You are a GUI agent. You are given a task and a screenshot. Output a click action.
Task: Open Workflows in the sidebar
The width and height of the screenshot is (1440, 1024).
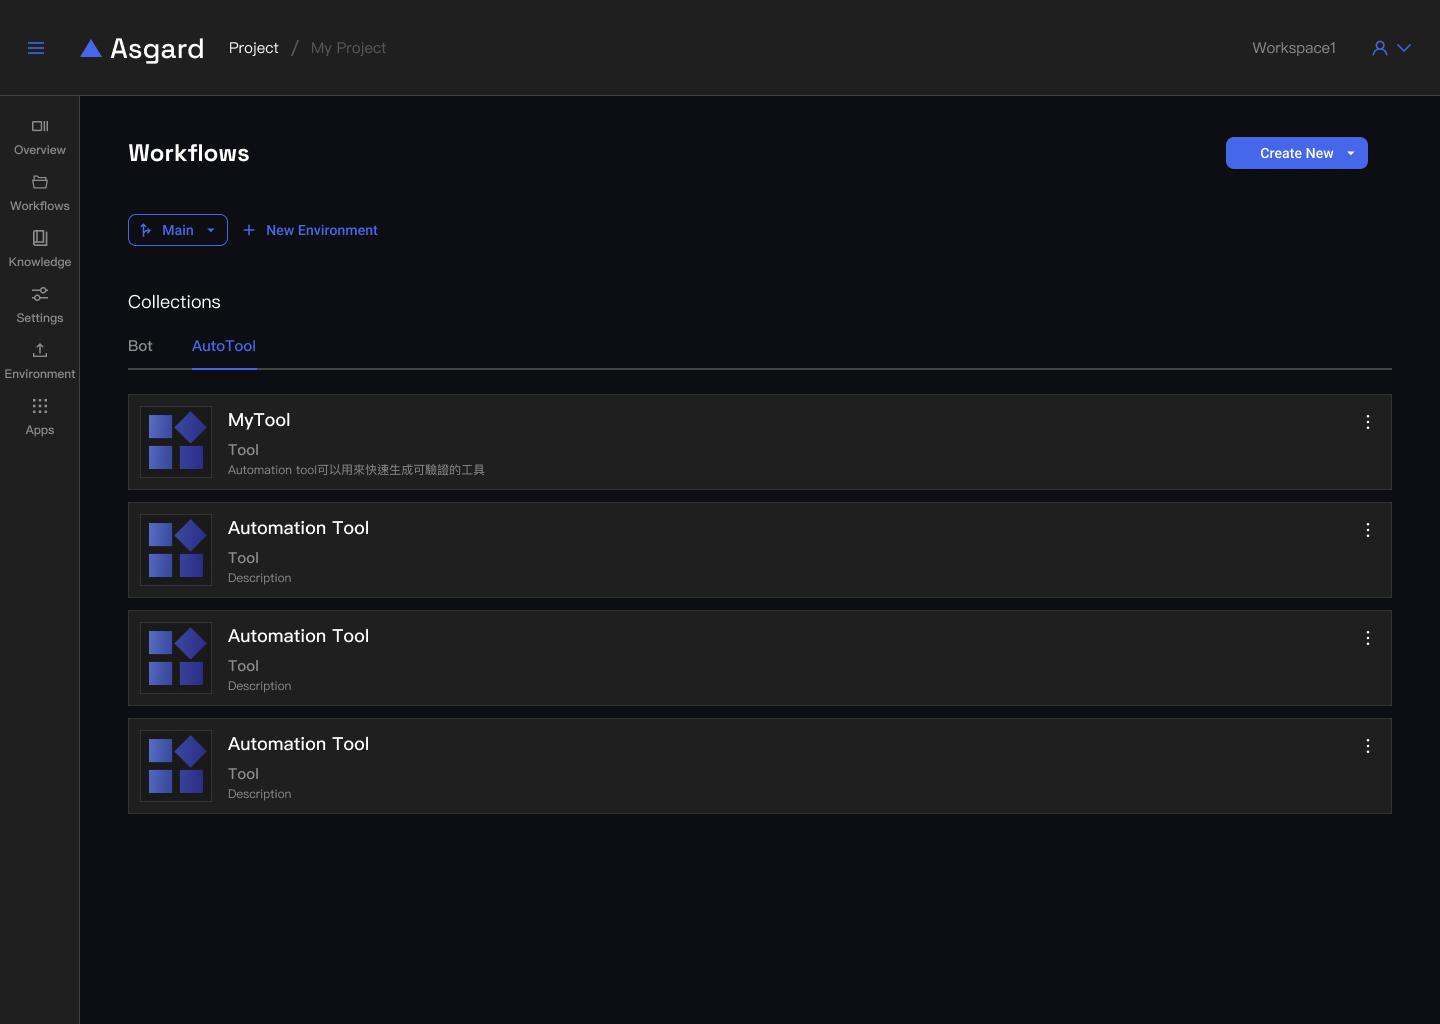pyautogui.click(x=40, y=193)
